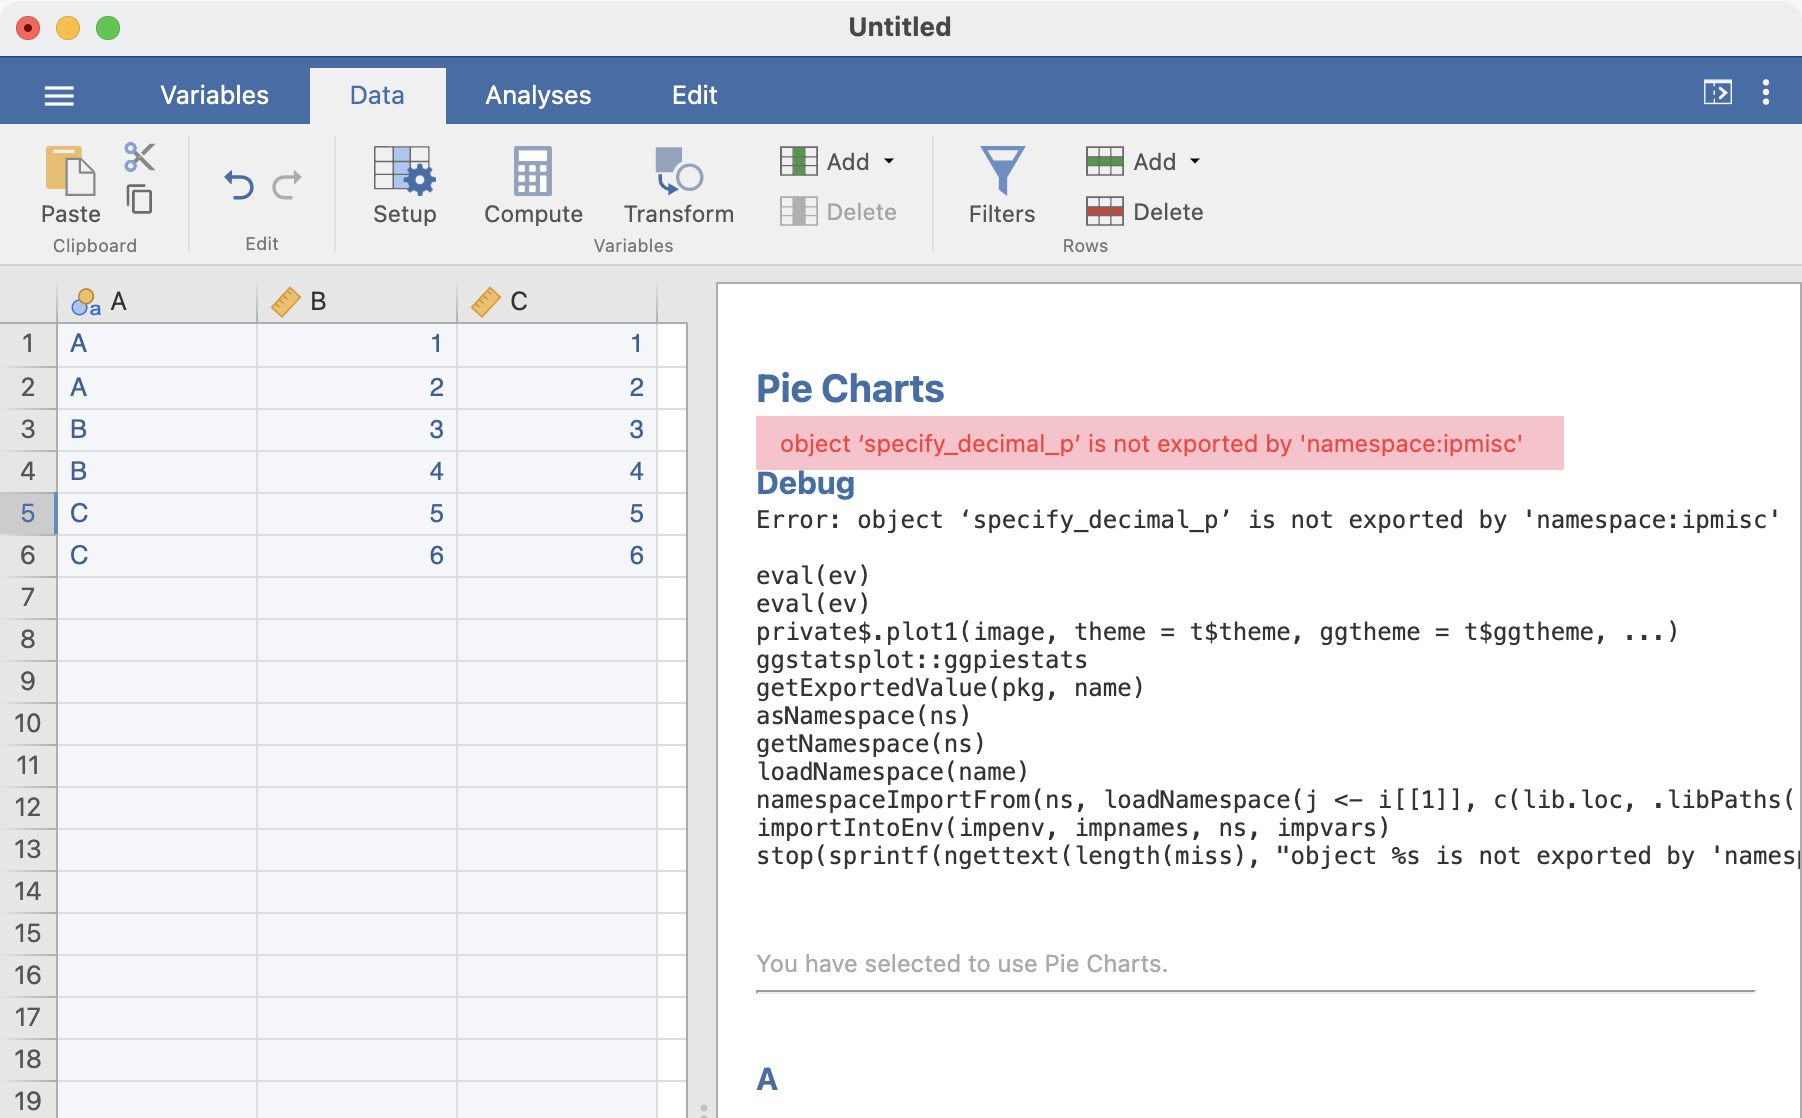1802x1118 pixels.
Task: Open the hamburger main menu
Action: (59, 95)
